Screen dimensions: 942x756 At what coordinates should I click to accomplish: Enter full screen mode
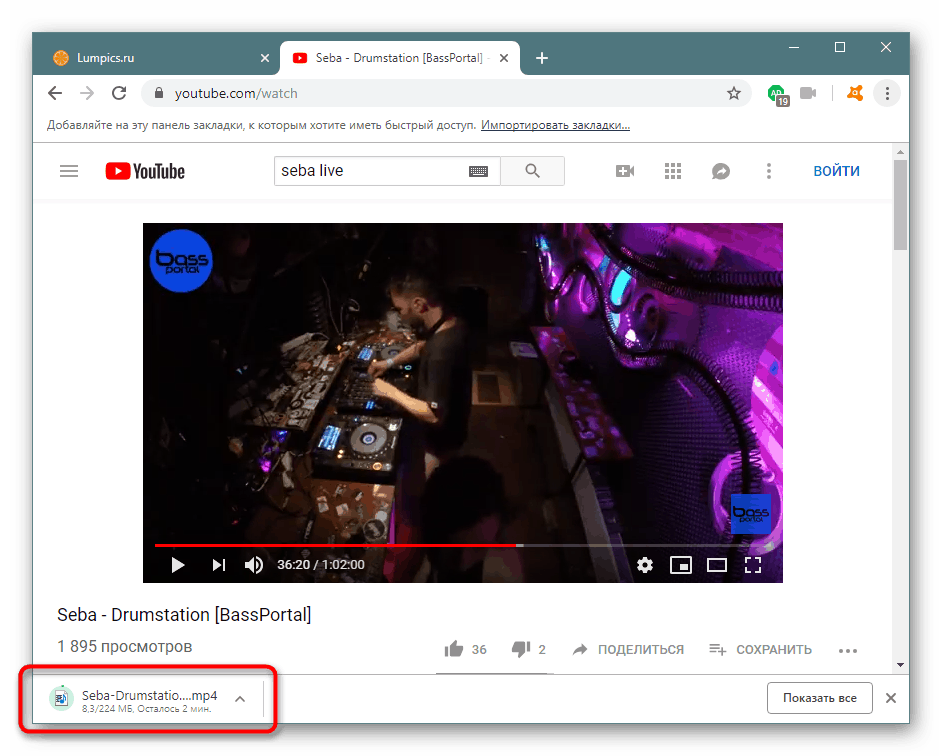[753, 565]
